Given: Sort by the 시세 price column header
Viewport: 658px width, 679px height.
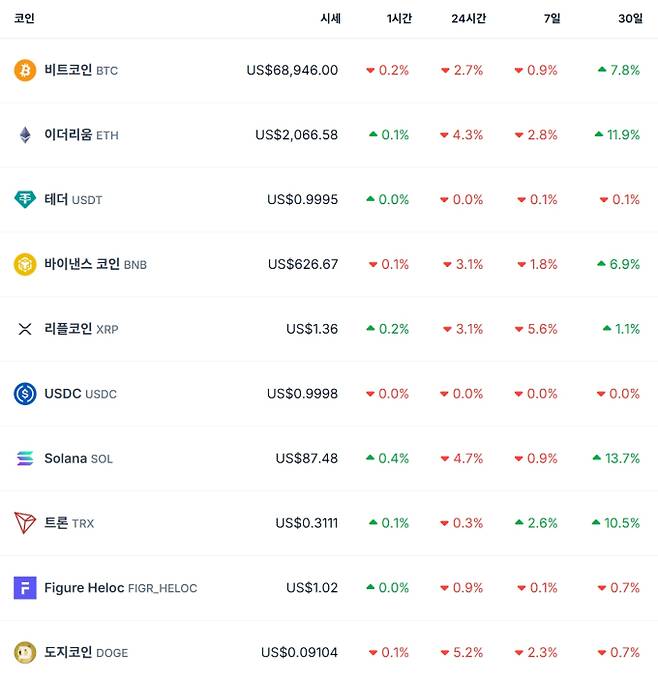Looking at the screenshot, I should 330,18.
